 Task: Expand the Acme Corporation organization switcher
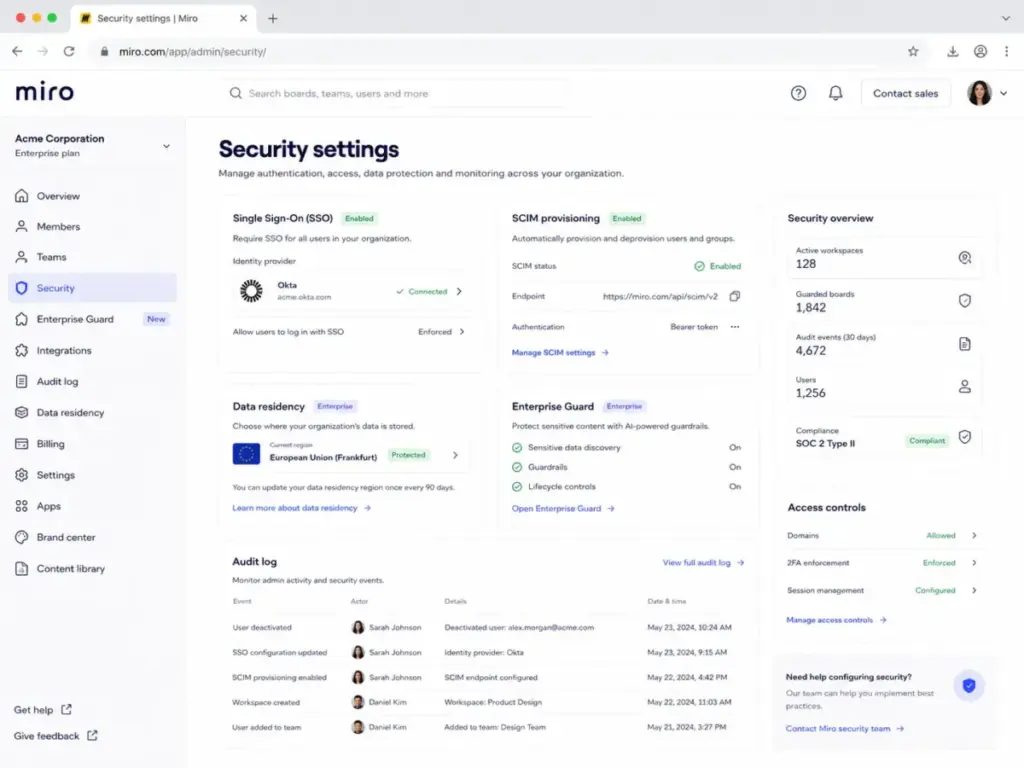point(167,146)
